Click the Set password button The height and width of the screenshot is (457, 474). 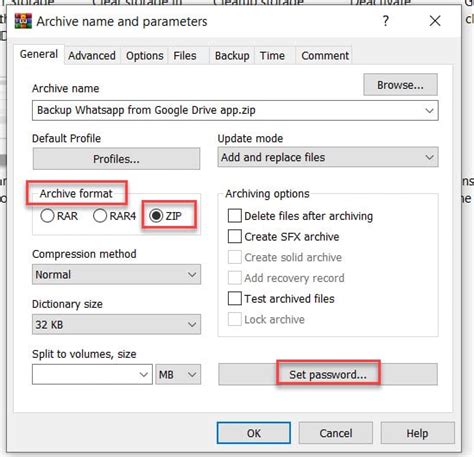(x=328, y=374)
